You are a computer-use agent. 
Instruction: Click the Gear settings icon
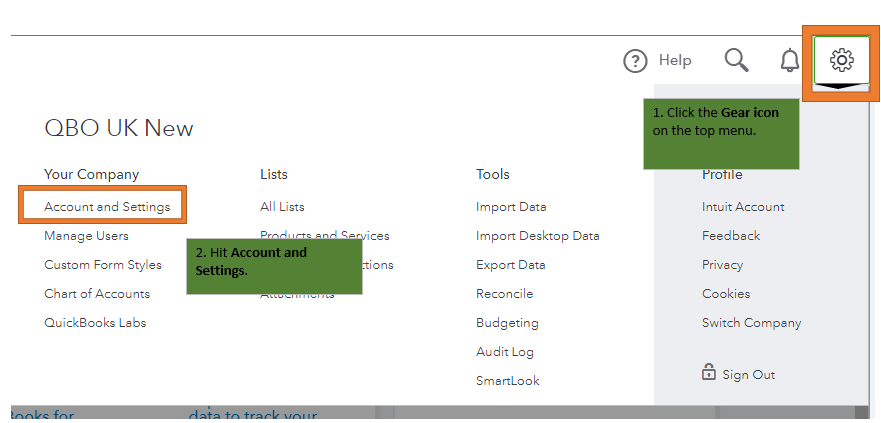pos(842,60)
